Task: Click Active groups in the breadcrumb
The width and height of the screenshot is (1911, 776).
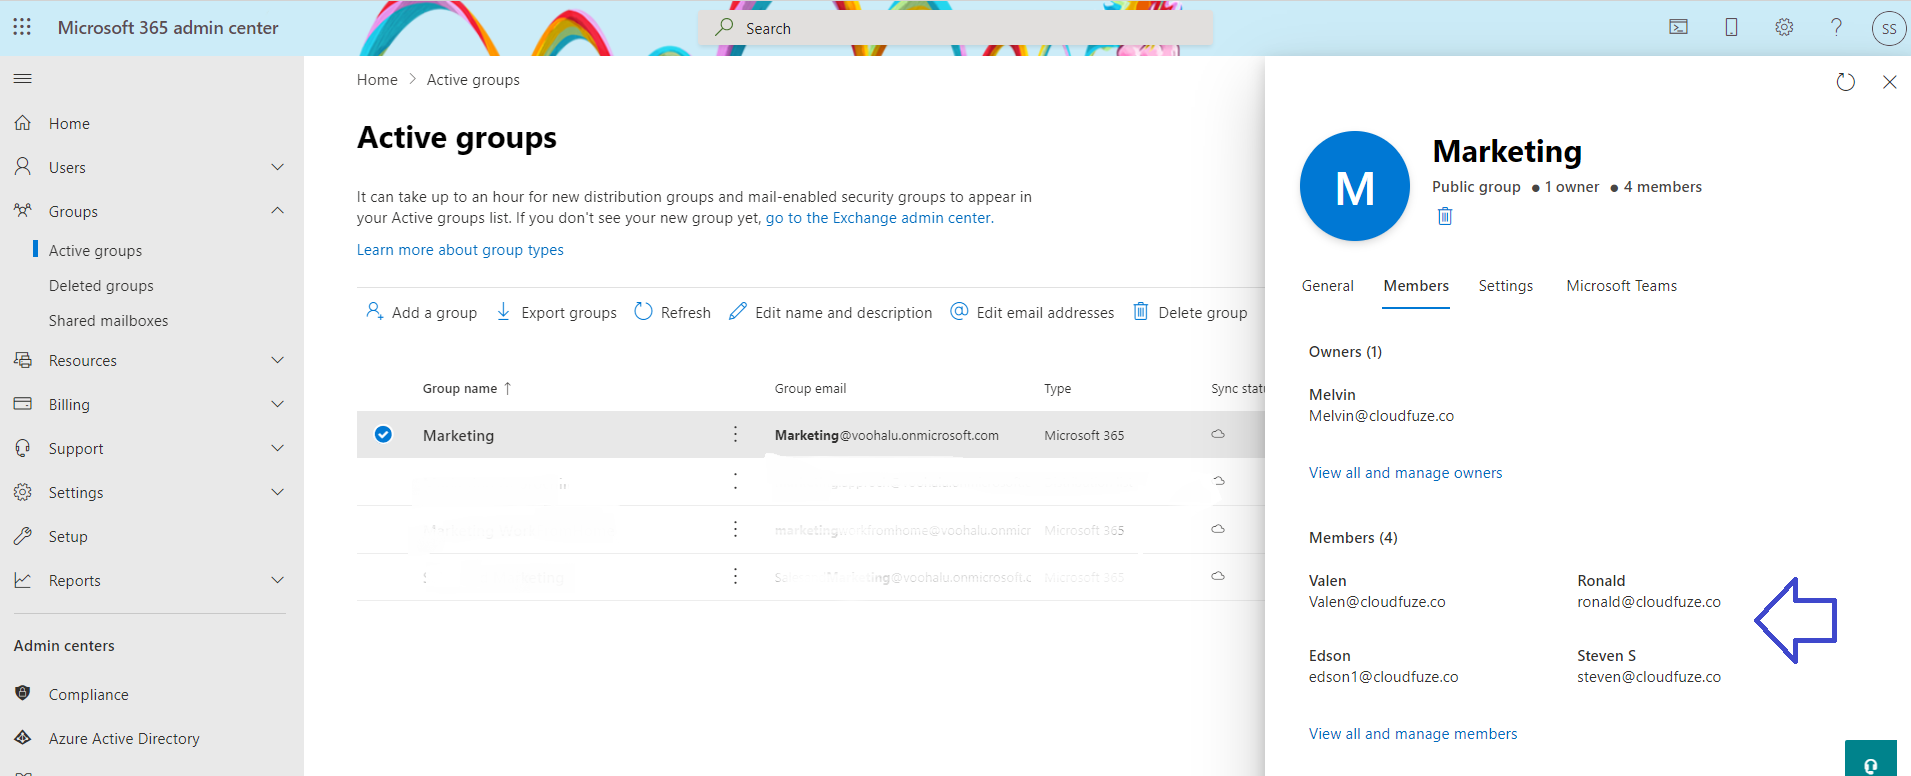Action: coord(473,80)
